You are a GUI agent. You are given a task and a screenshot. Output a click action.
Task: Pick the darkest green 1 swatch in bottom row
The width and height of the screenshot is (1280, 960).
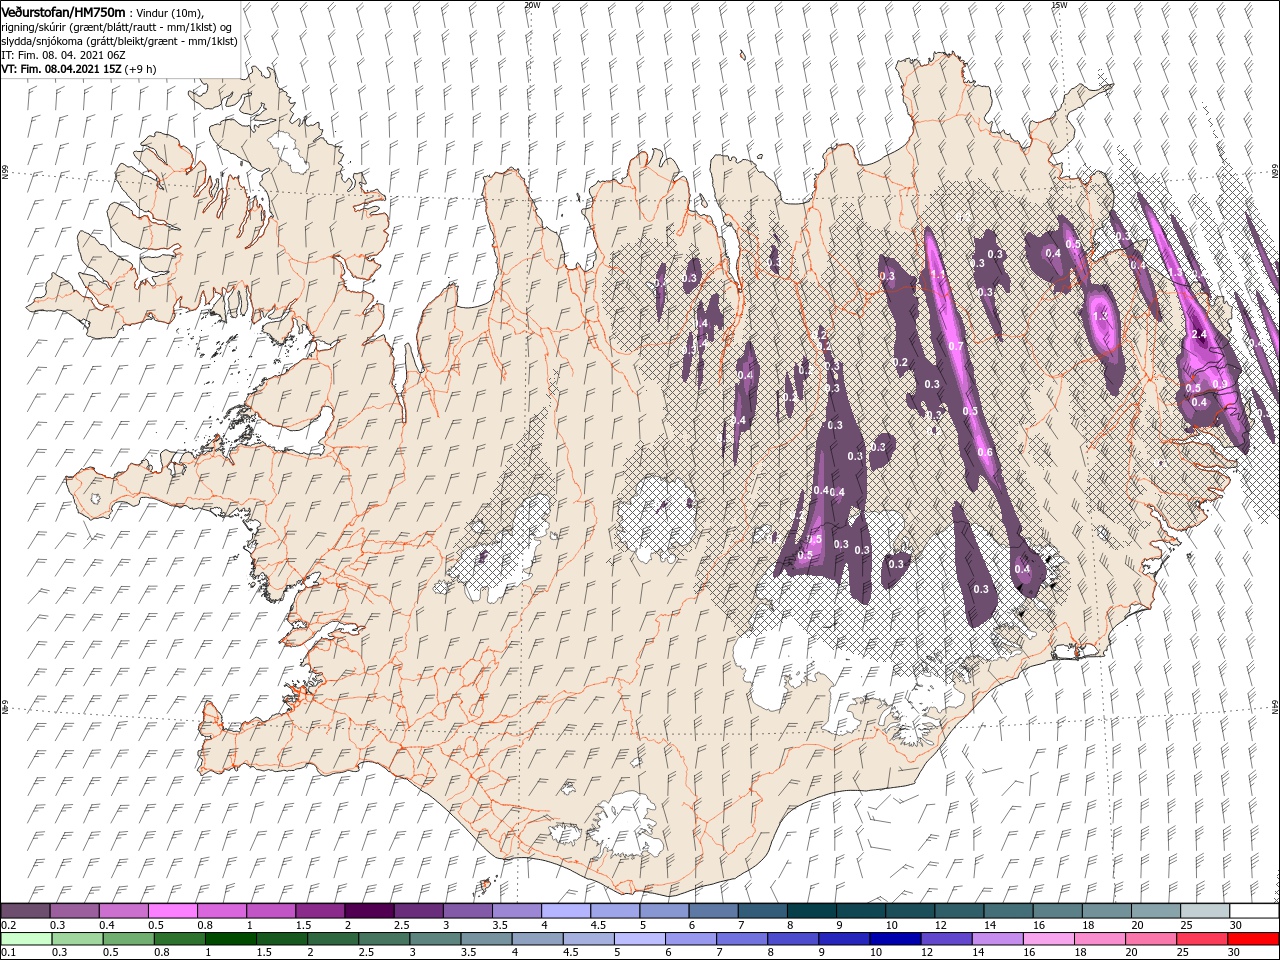pos(231,939)
